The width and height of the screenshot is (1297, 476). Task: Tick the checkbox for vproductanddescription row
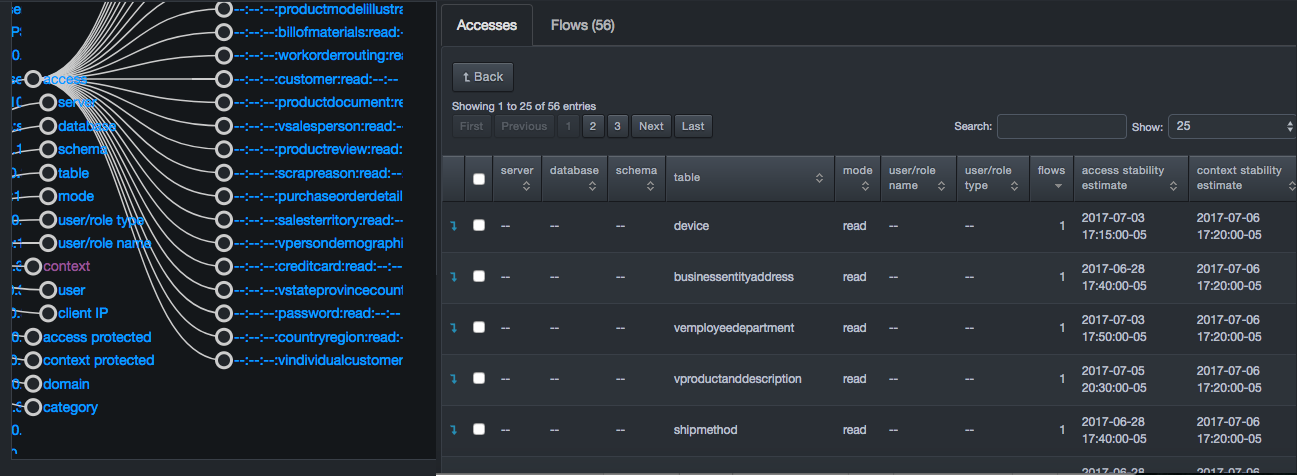(x=479, y=379)
